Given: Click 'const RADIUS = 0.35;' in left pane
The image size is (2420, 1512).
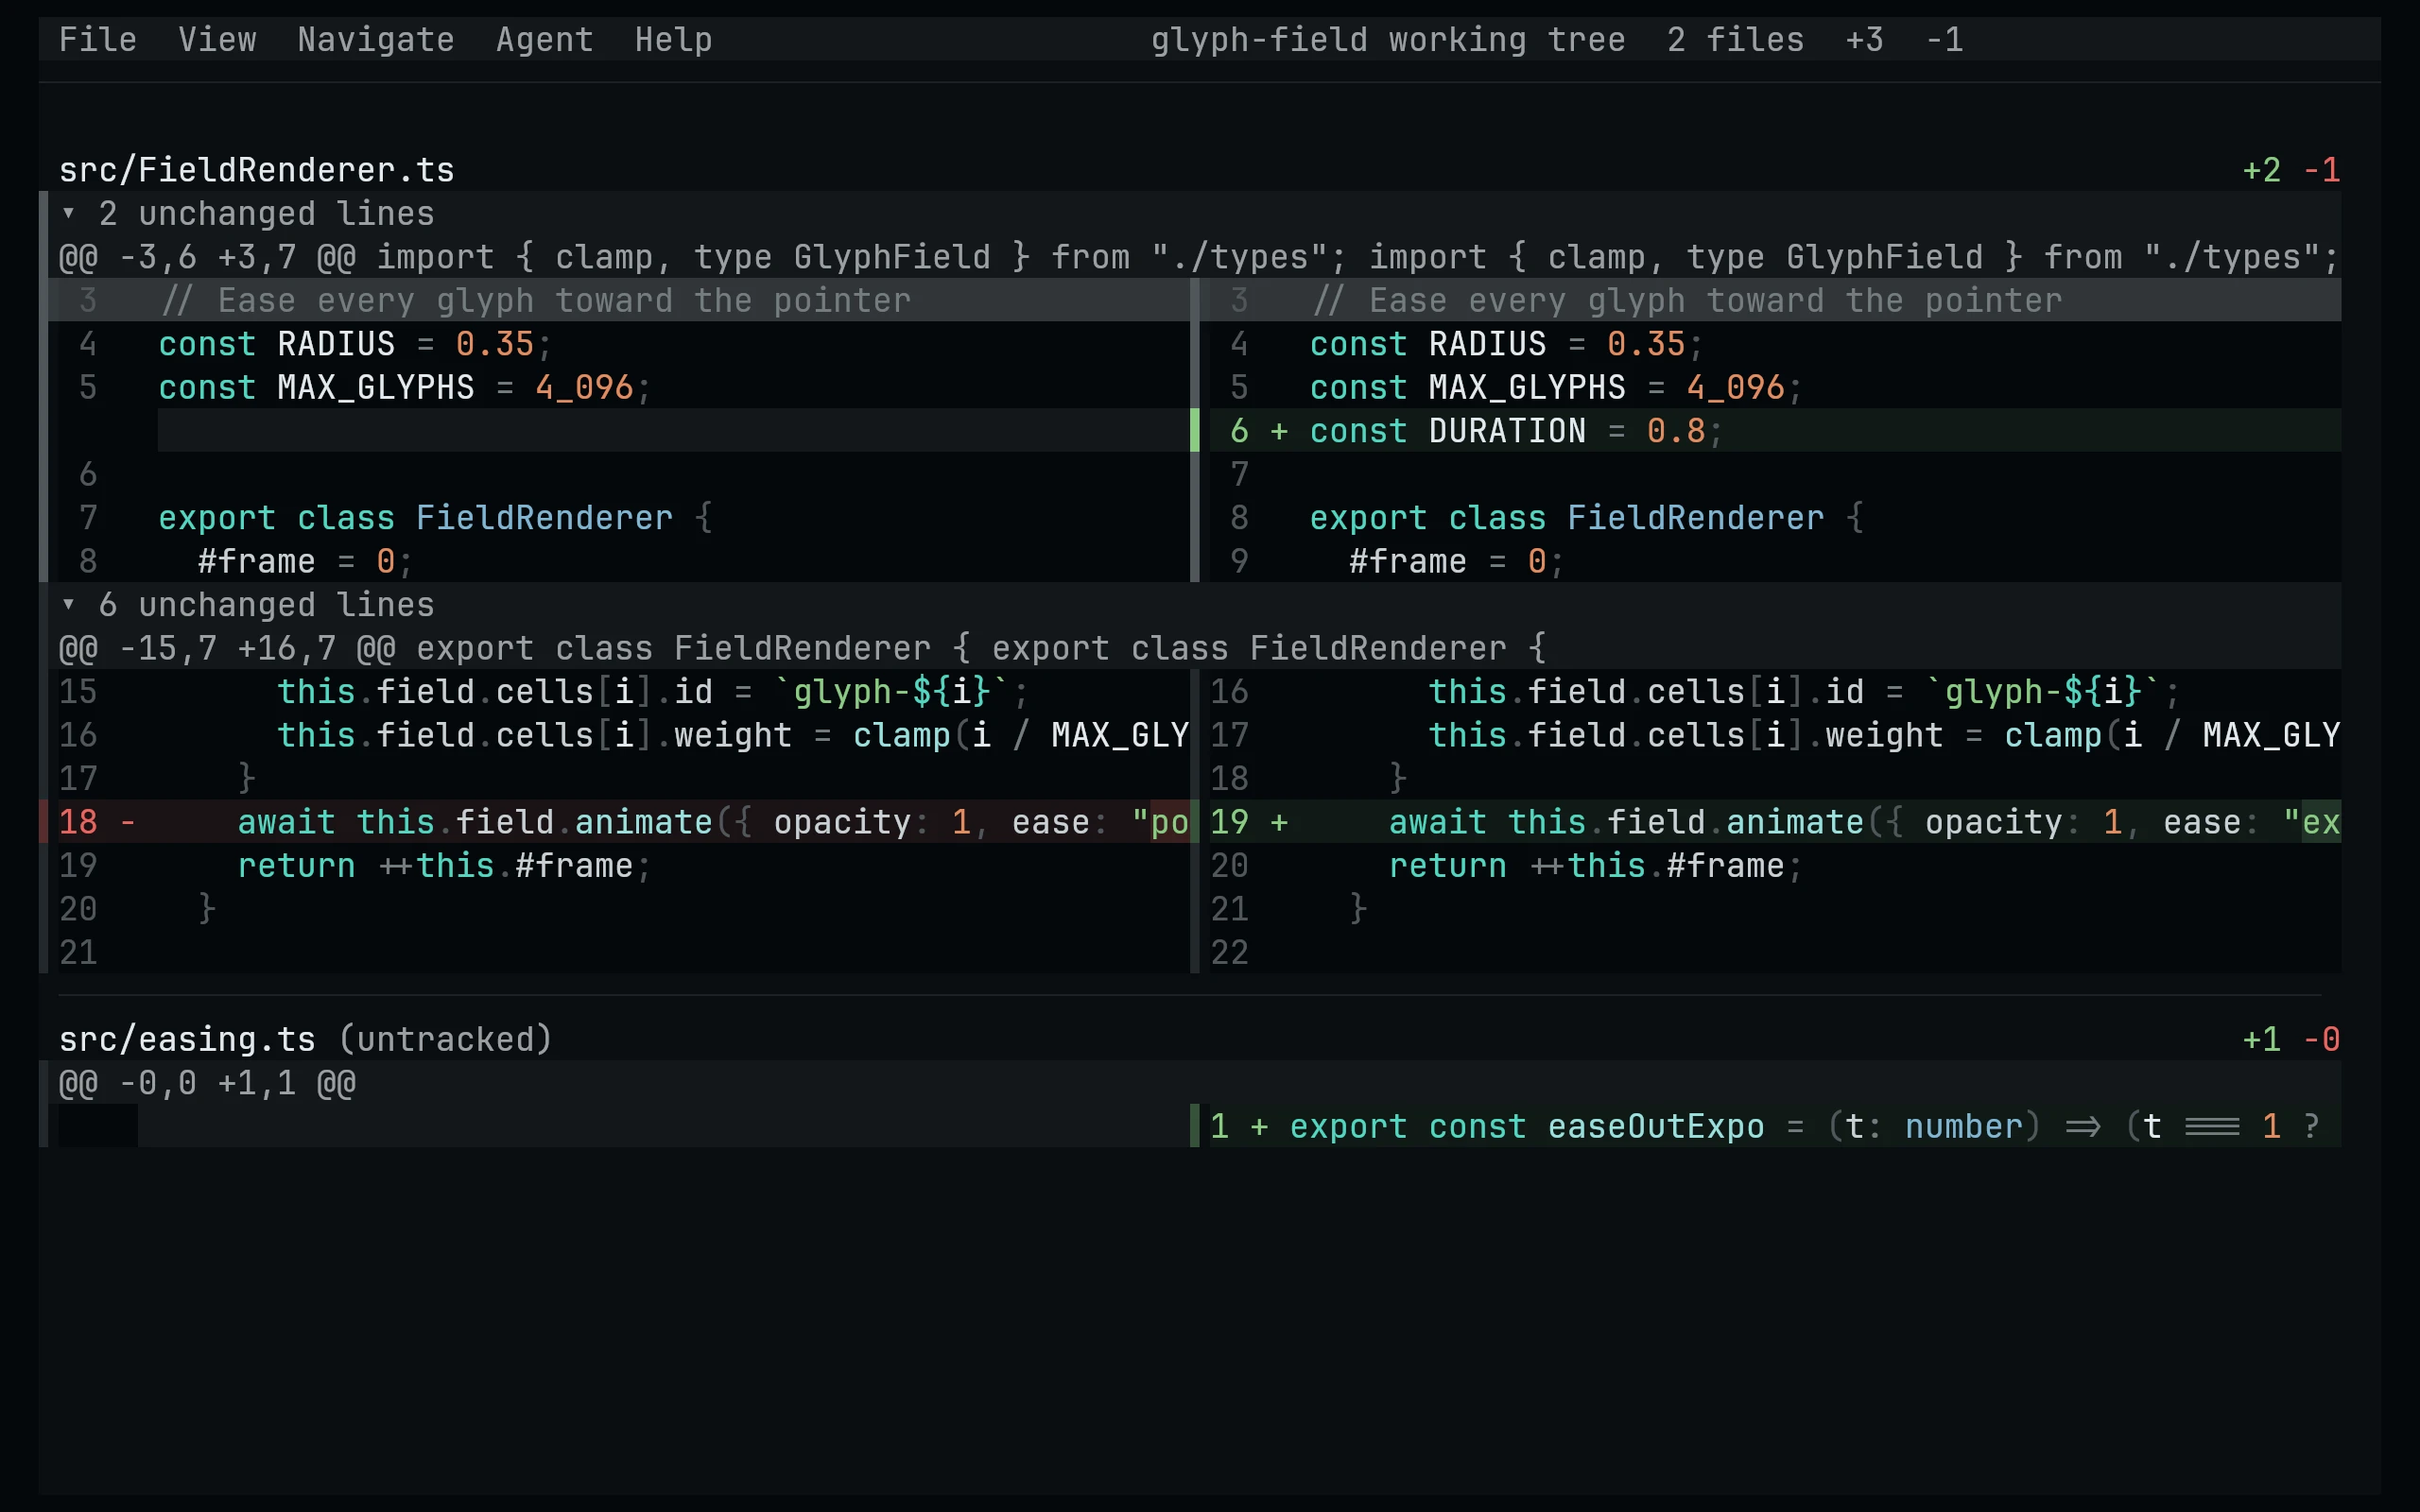Looking at the screenshot, I should click(355, 344).
